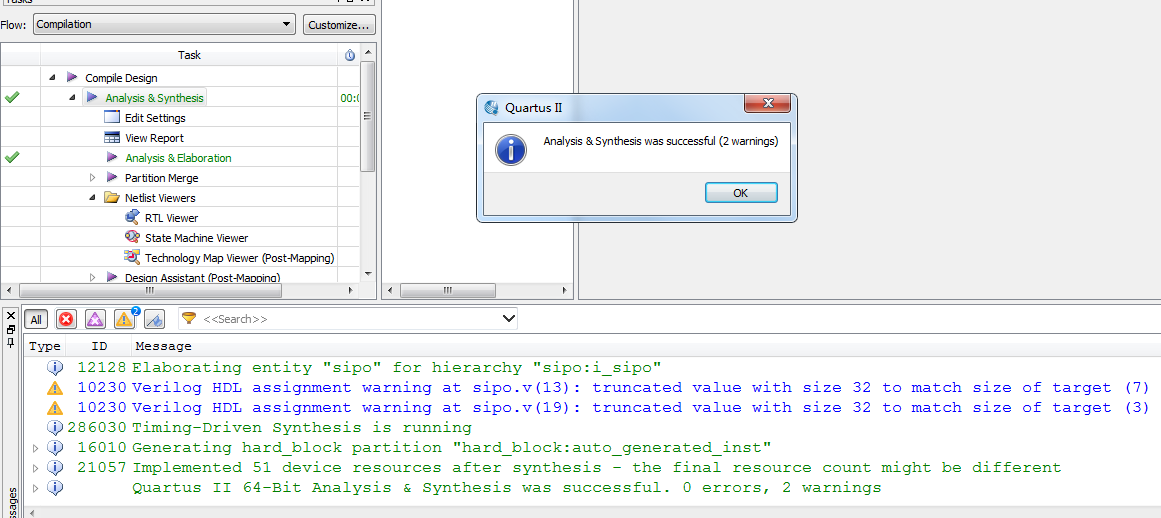Collapse the Netlist Viewers tree node
1161x518 pixels.
[93, 197]
